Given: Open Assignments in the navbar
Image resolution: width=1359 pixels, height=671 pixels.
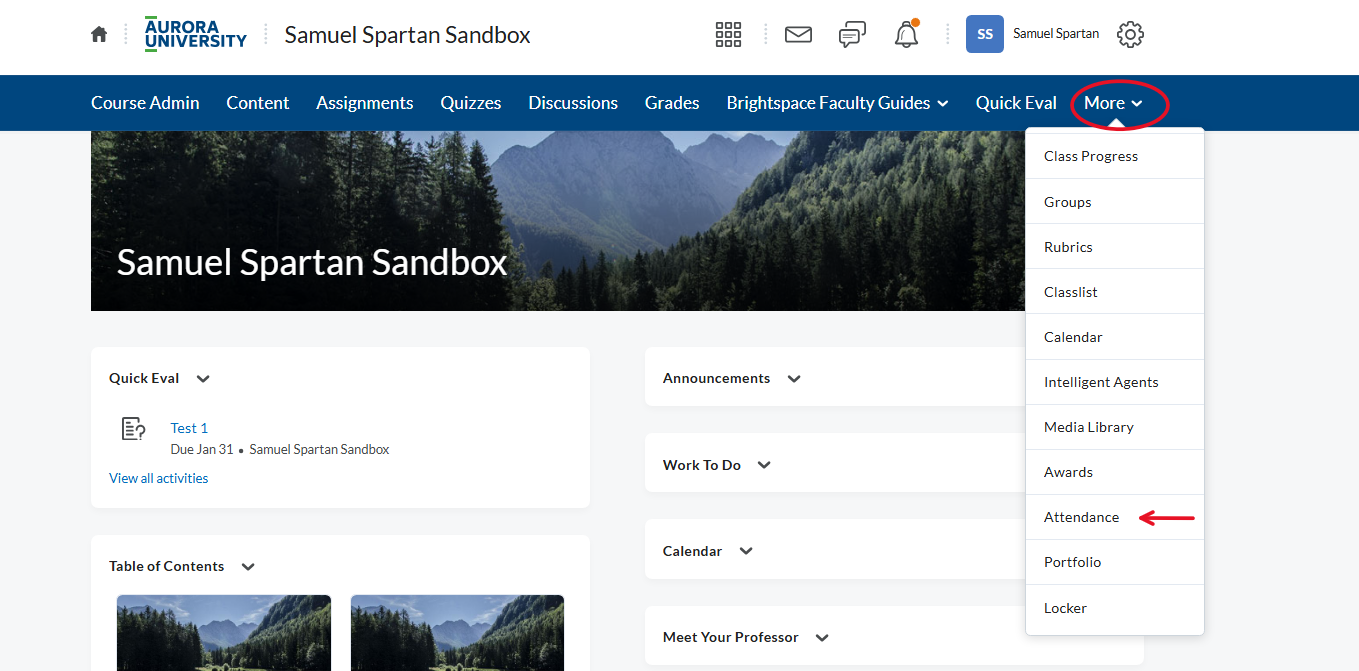Looking at the screenshot, I should tap(365, 103).
